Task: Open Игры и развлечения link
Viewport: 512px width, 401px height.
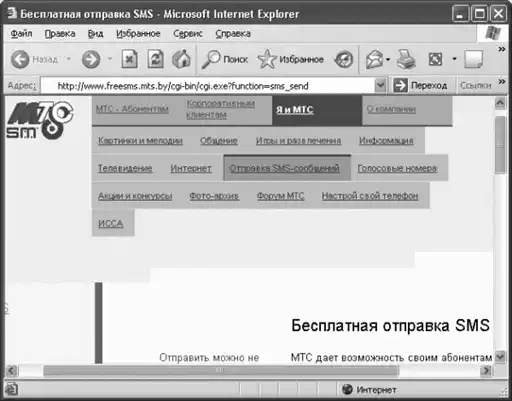Action: (x=298, y=141)
